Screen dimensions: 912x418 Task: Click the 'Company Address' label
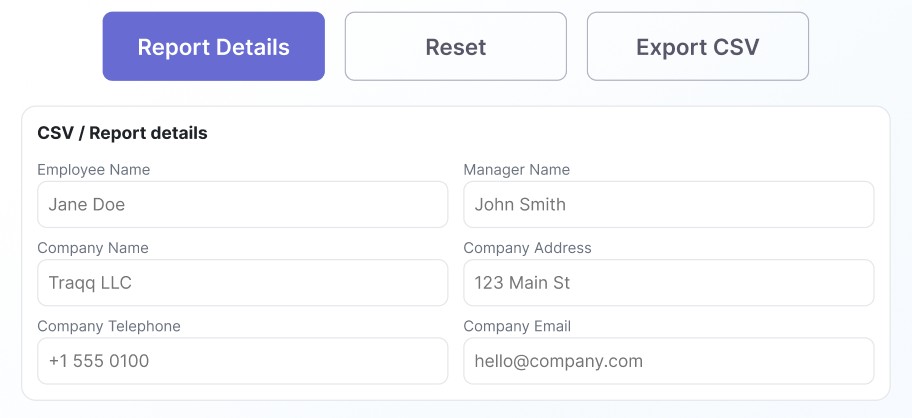[x=527, y=248]
